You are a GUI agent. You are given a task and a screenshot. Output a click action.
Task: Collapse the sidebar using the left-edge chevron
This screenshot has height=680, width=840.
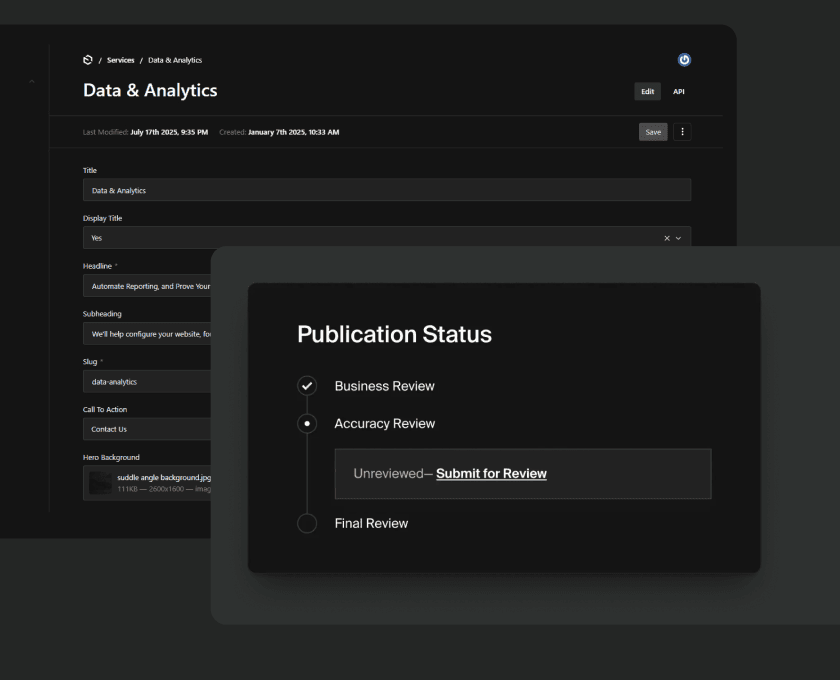pyautogui.click(x=30, y=81)
